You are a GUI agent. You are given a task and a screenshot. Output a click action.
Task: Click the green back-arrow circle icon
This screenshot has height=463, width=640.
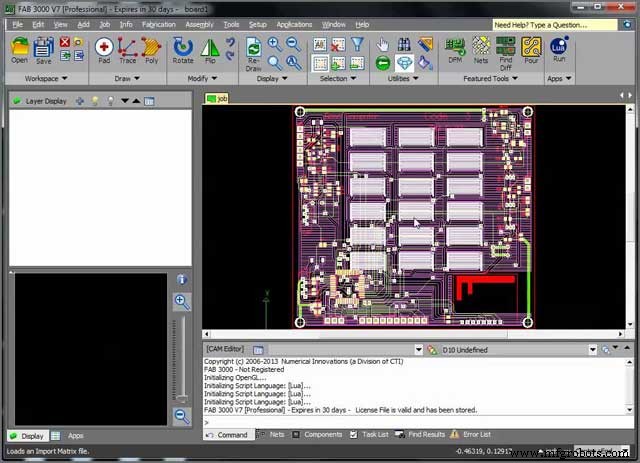pos(382,63)
